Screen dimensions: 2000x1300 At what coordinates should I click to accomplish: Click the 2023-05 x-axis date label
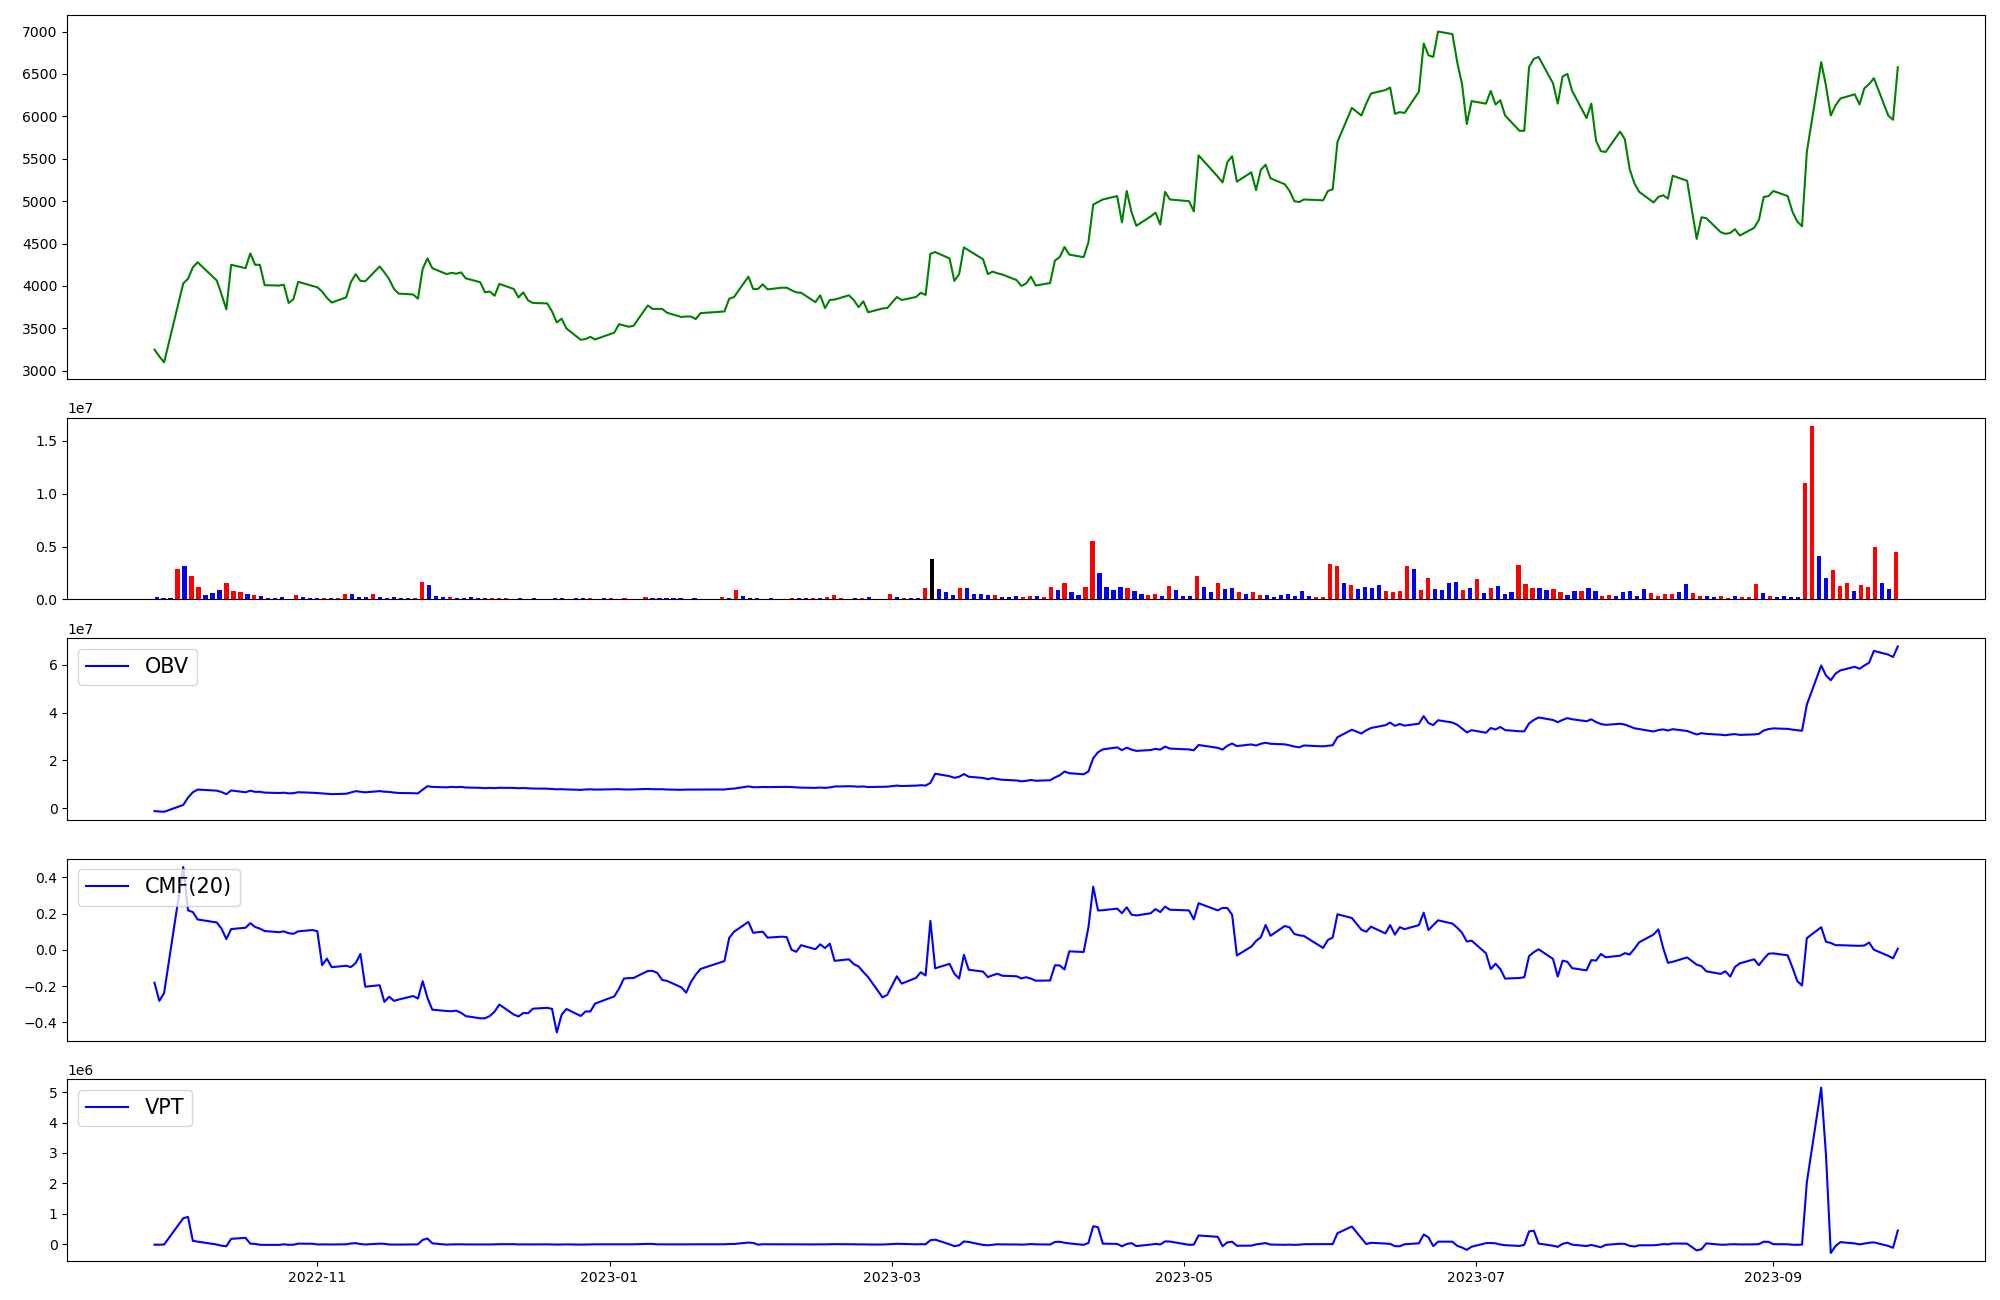click(1184, 1277)
